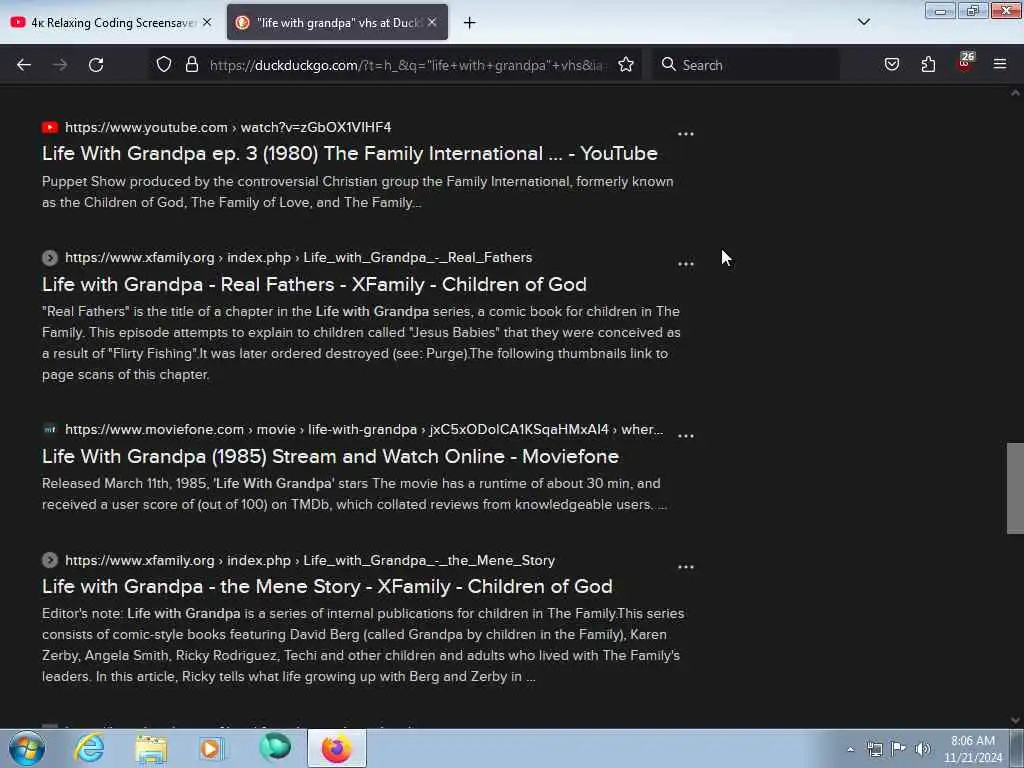Click the '"Real Fathers" is the title' snippet
1024x768 pixels.
pyautogui.click(x=361, y=343)
